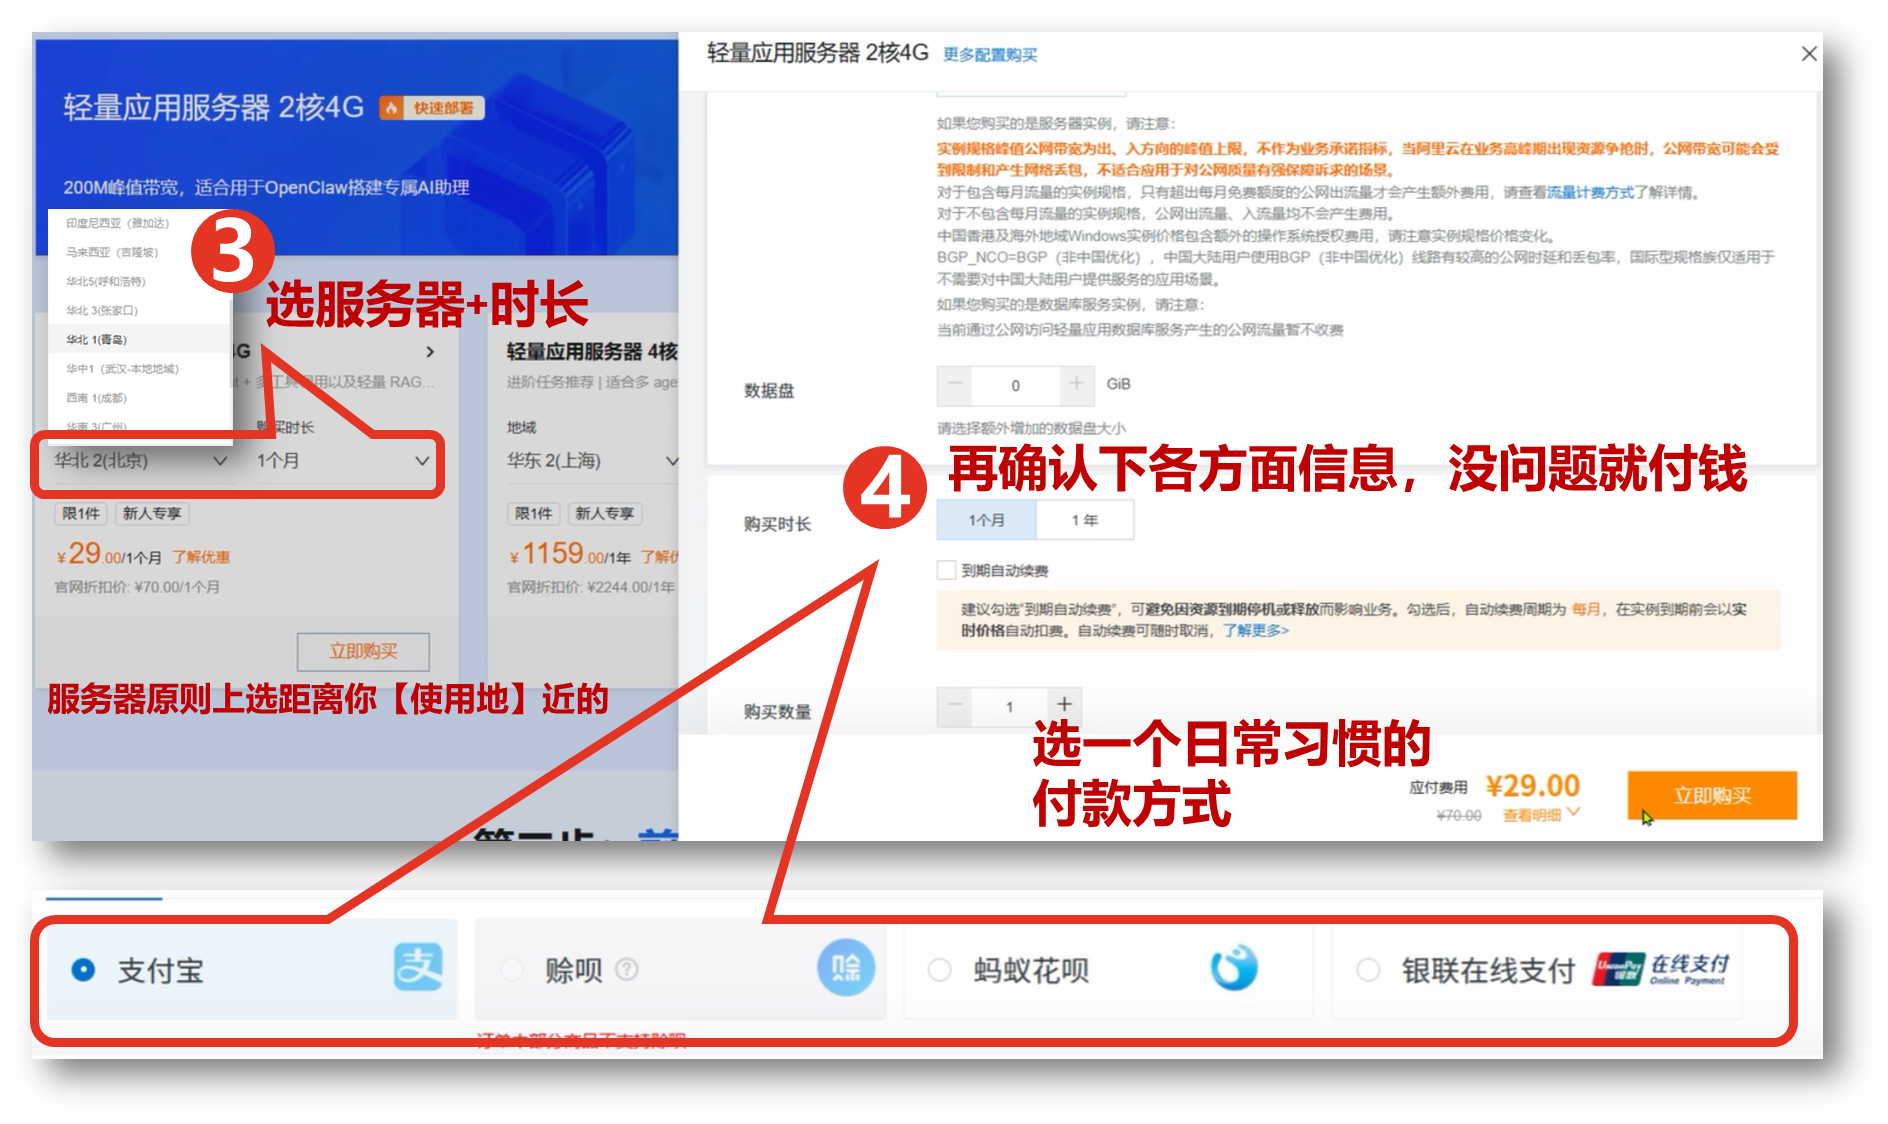
Task: Click the orange 立即购买 button in the dialog
Action: point(1712,796)
